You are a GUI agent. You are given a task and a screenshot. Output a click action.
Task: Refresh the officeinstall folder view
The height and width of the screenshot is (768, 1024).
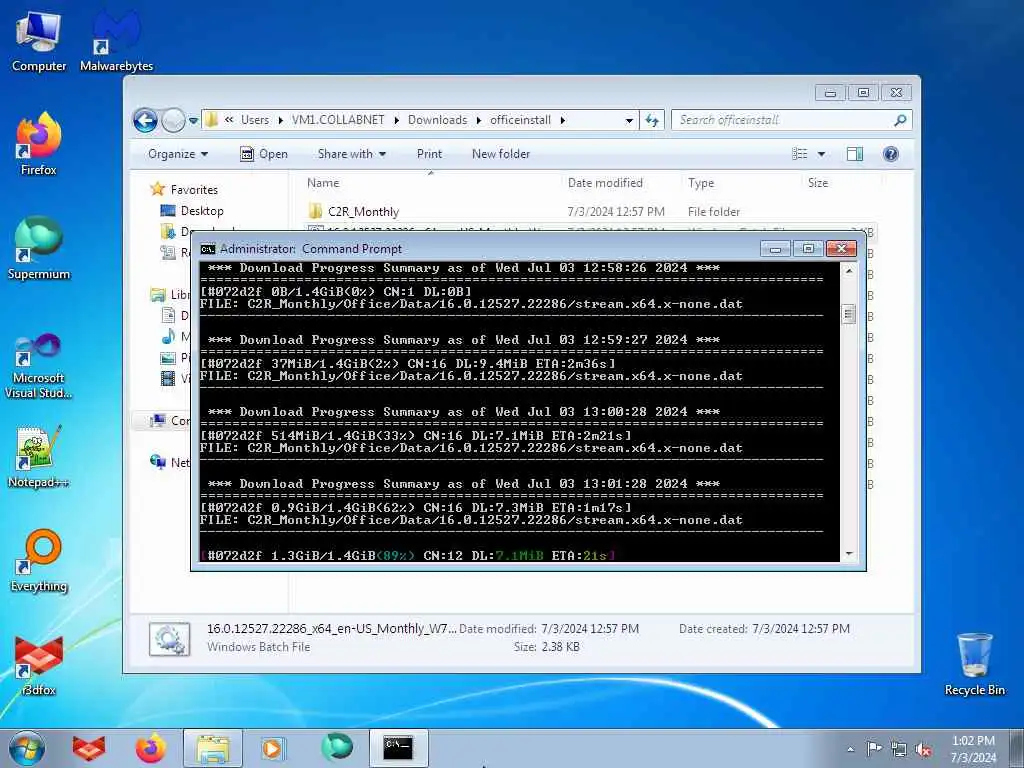pyautogui.click(x=652, y=120)
